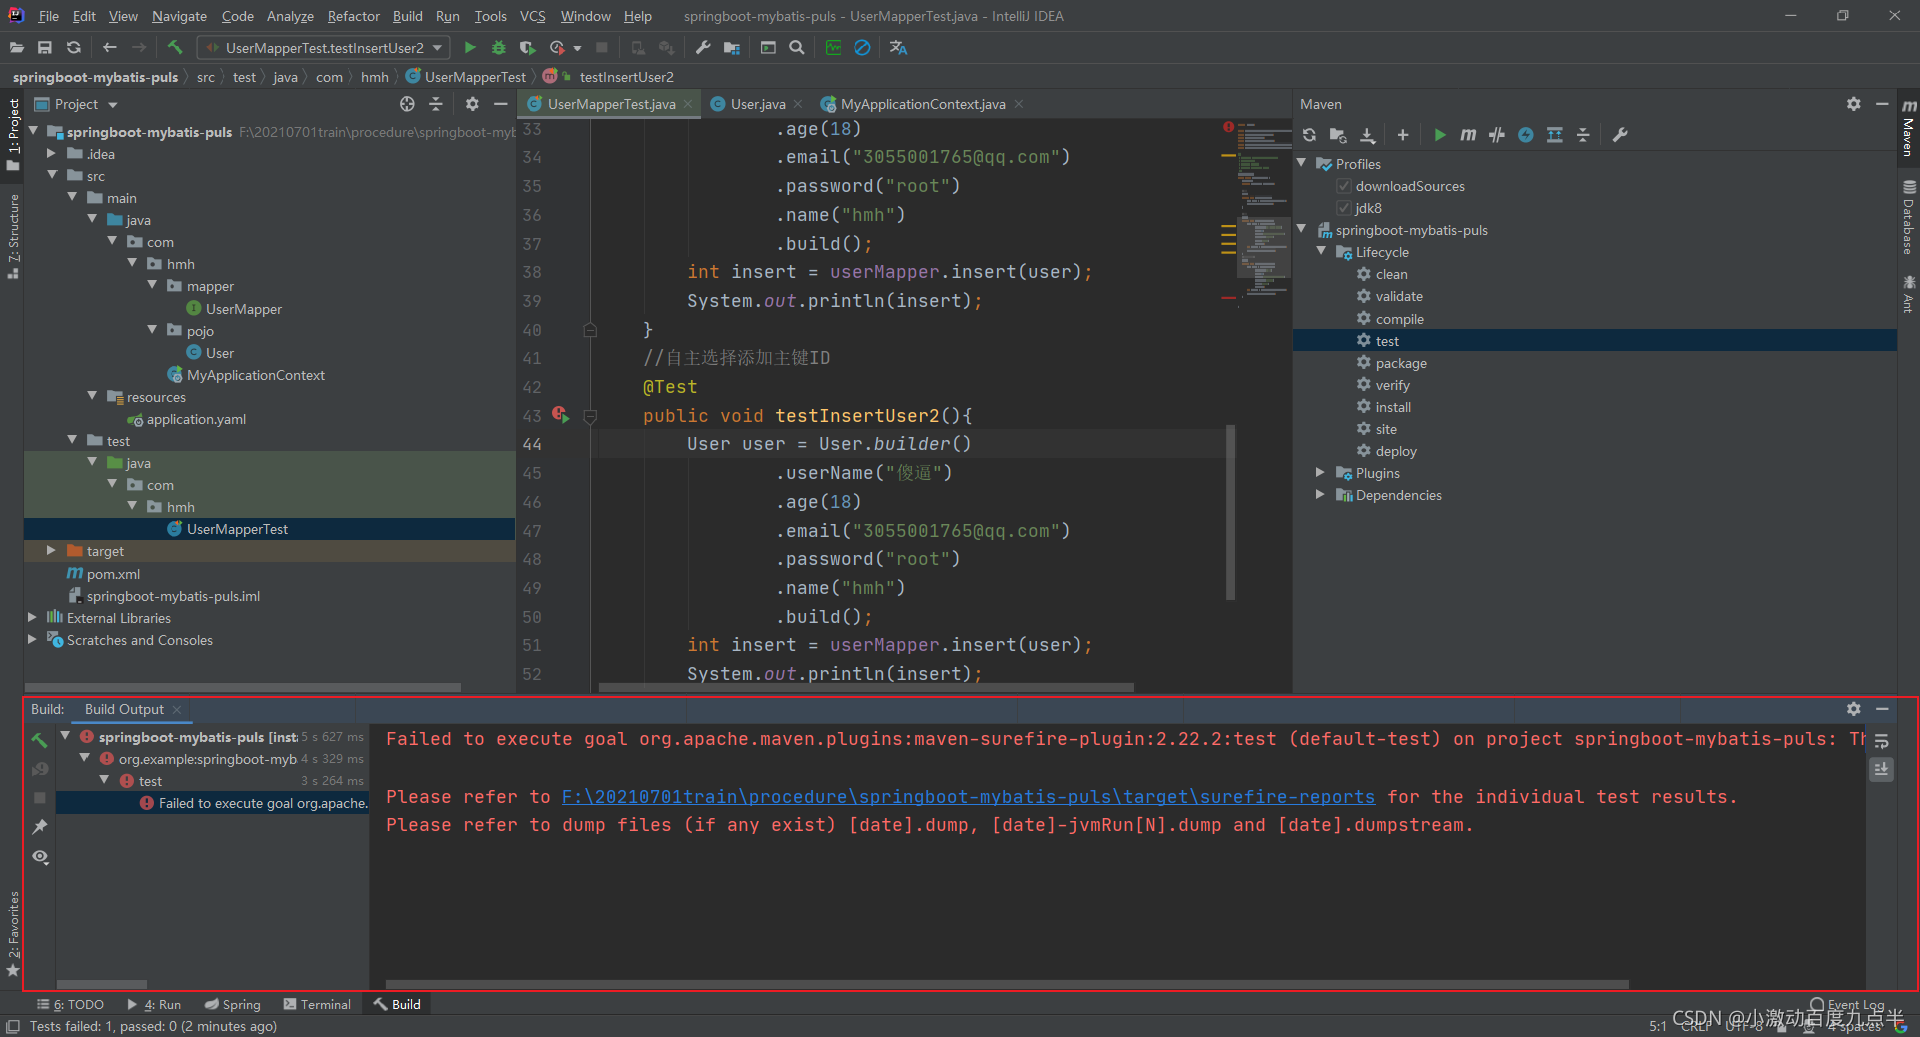The image size is (1920, 1037).
Task: Open the Terminal tool window tab
Action: (x=317, y=1004)
